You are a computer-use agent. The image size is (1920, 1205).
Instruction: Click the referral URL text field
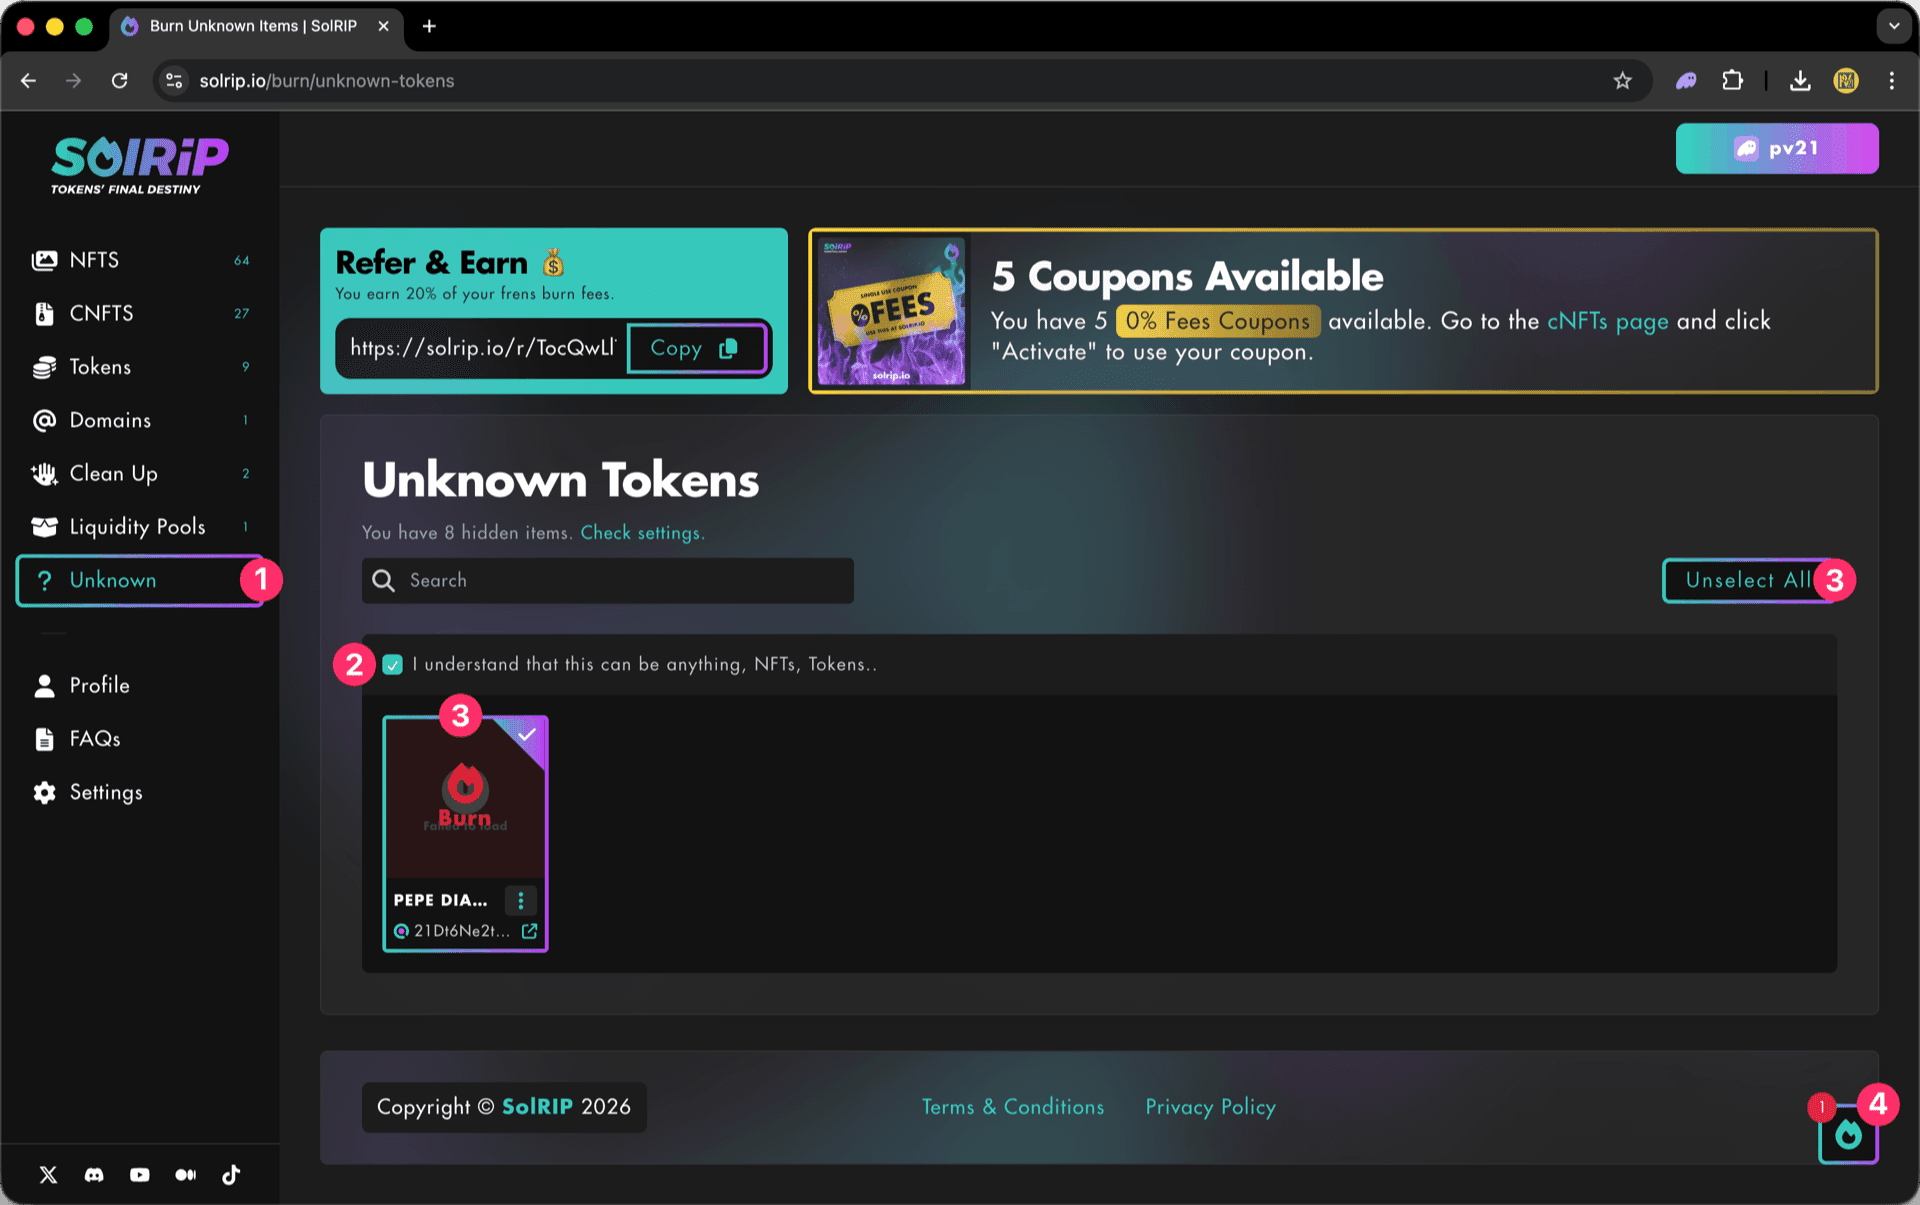tap(482, 348)
